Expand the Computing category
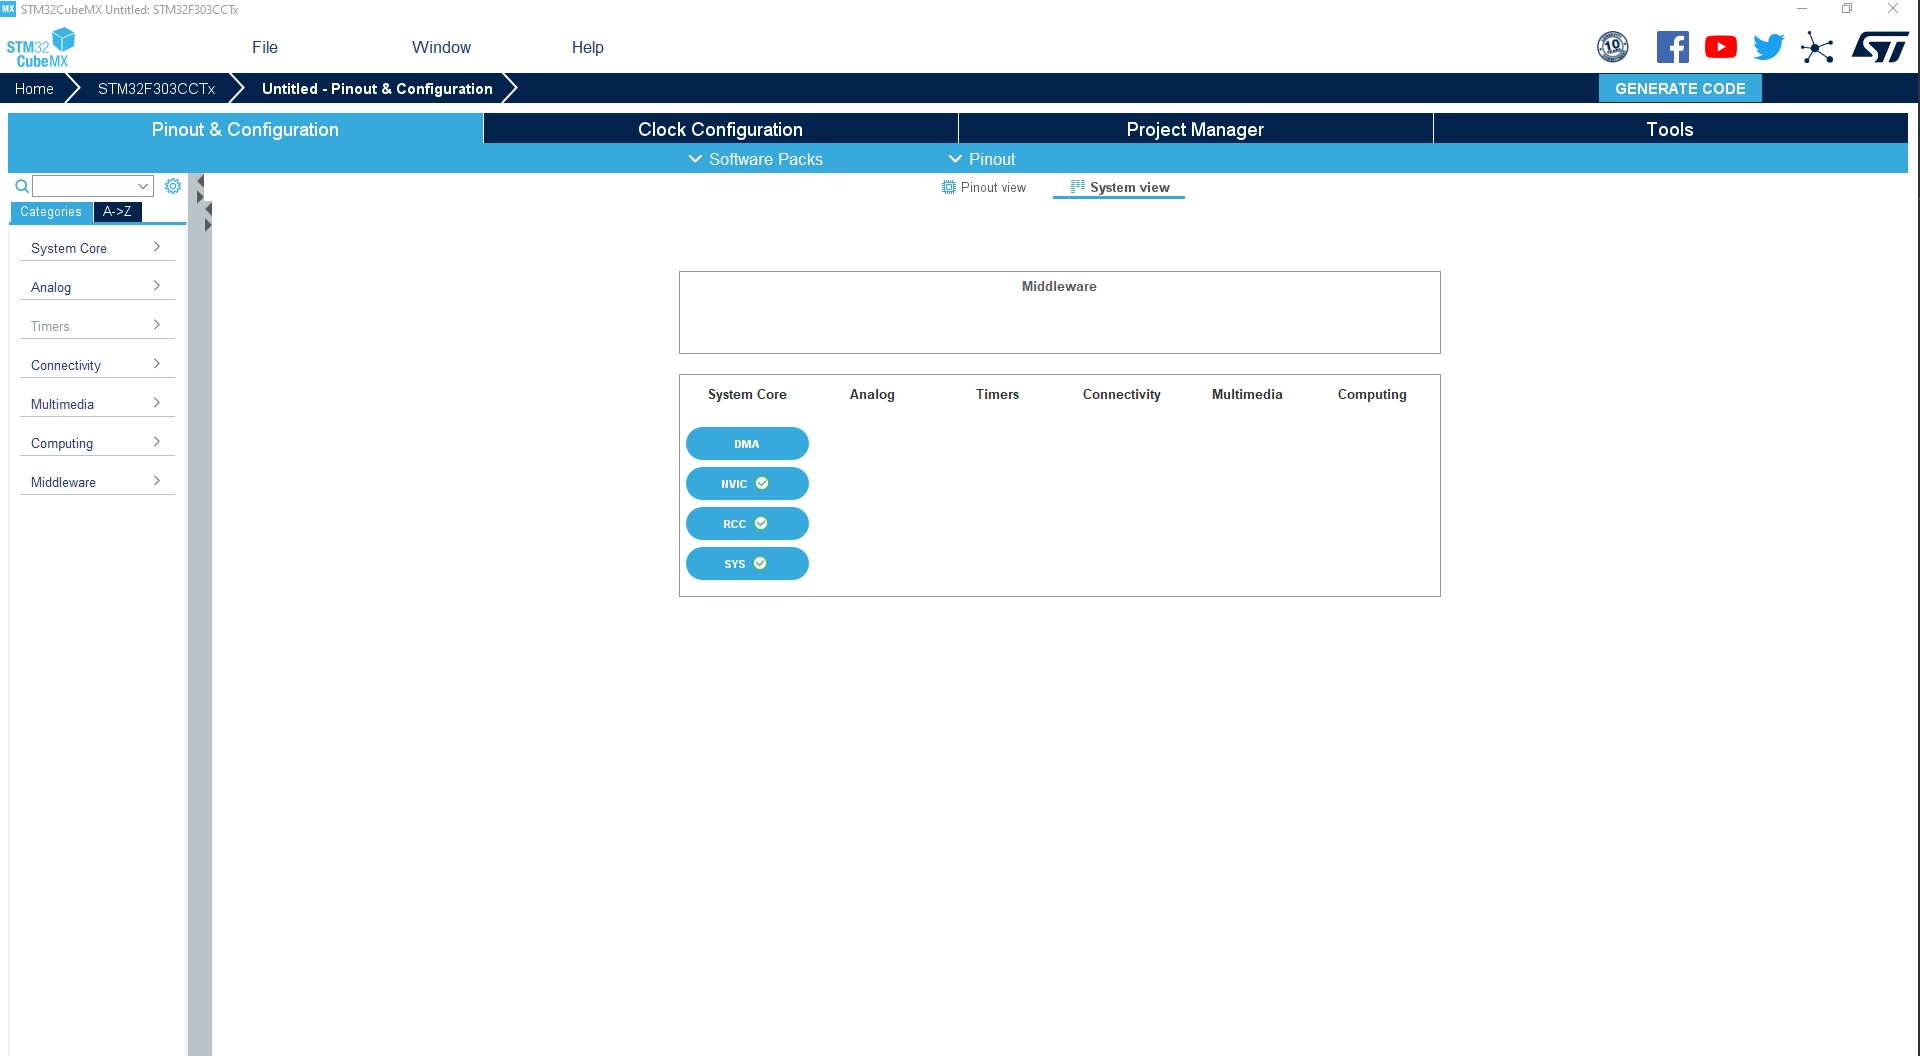Viewport: 1920px width, 1056px height. (x=96, y=443)
